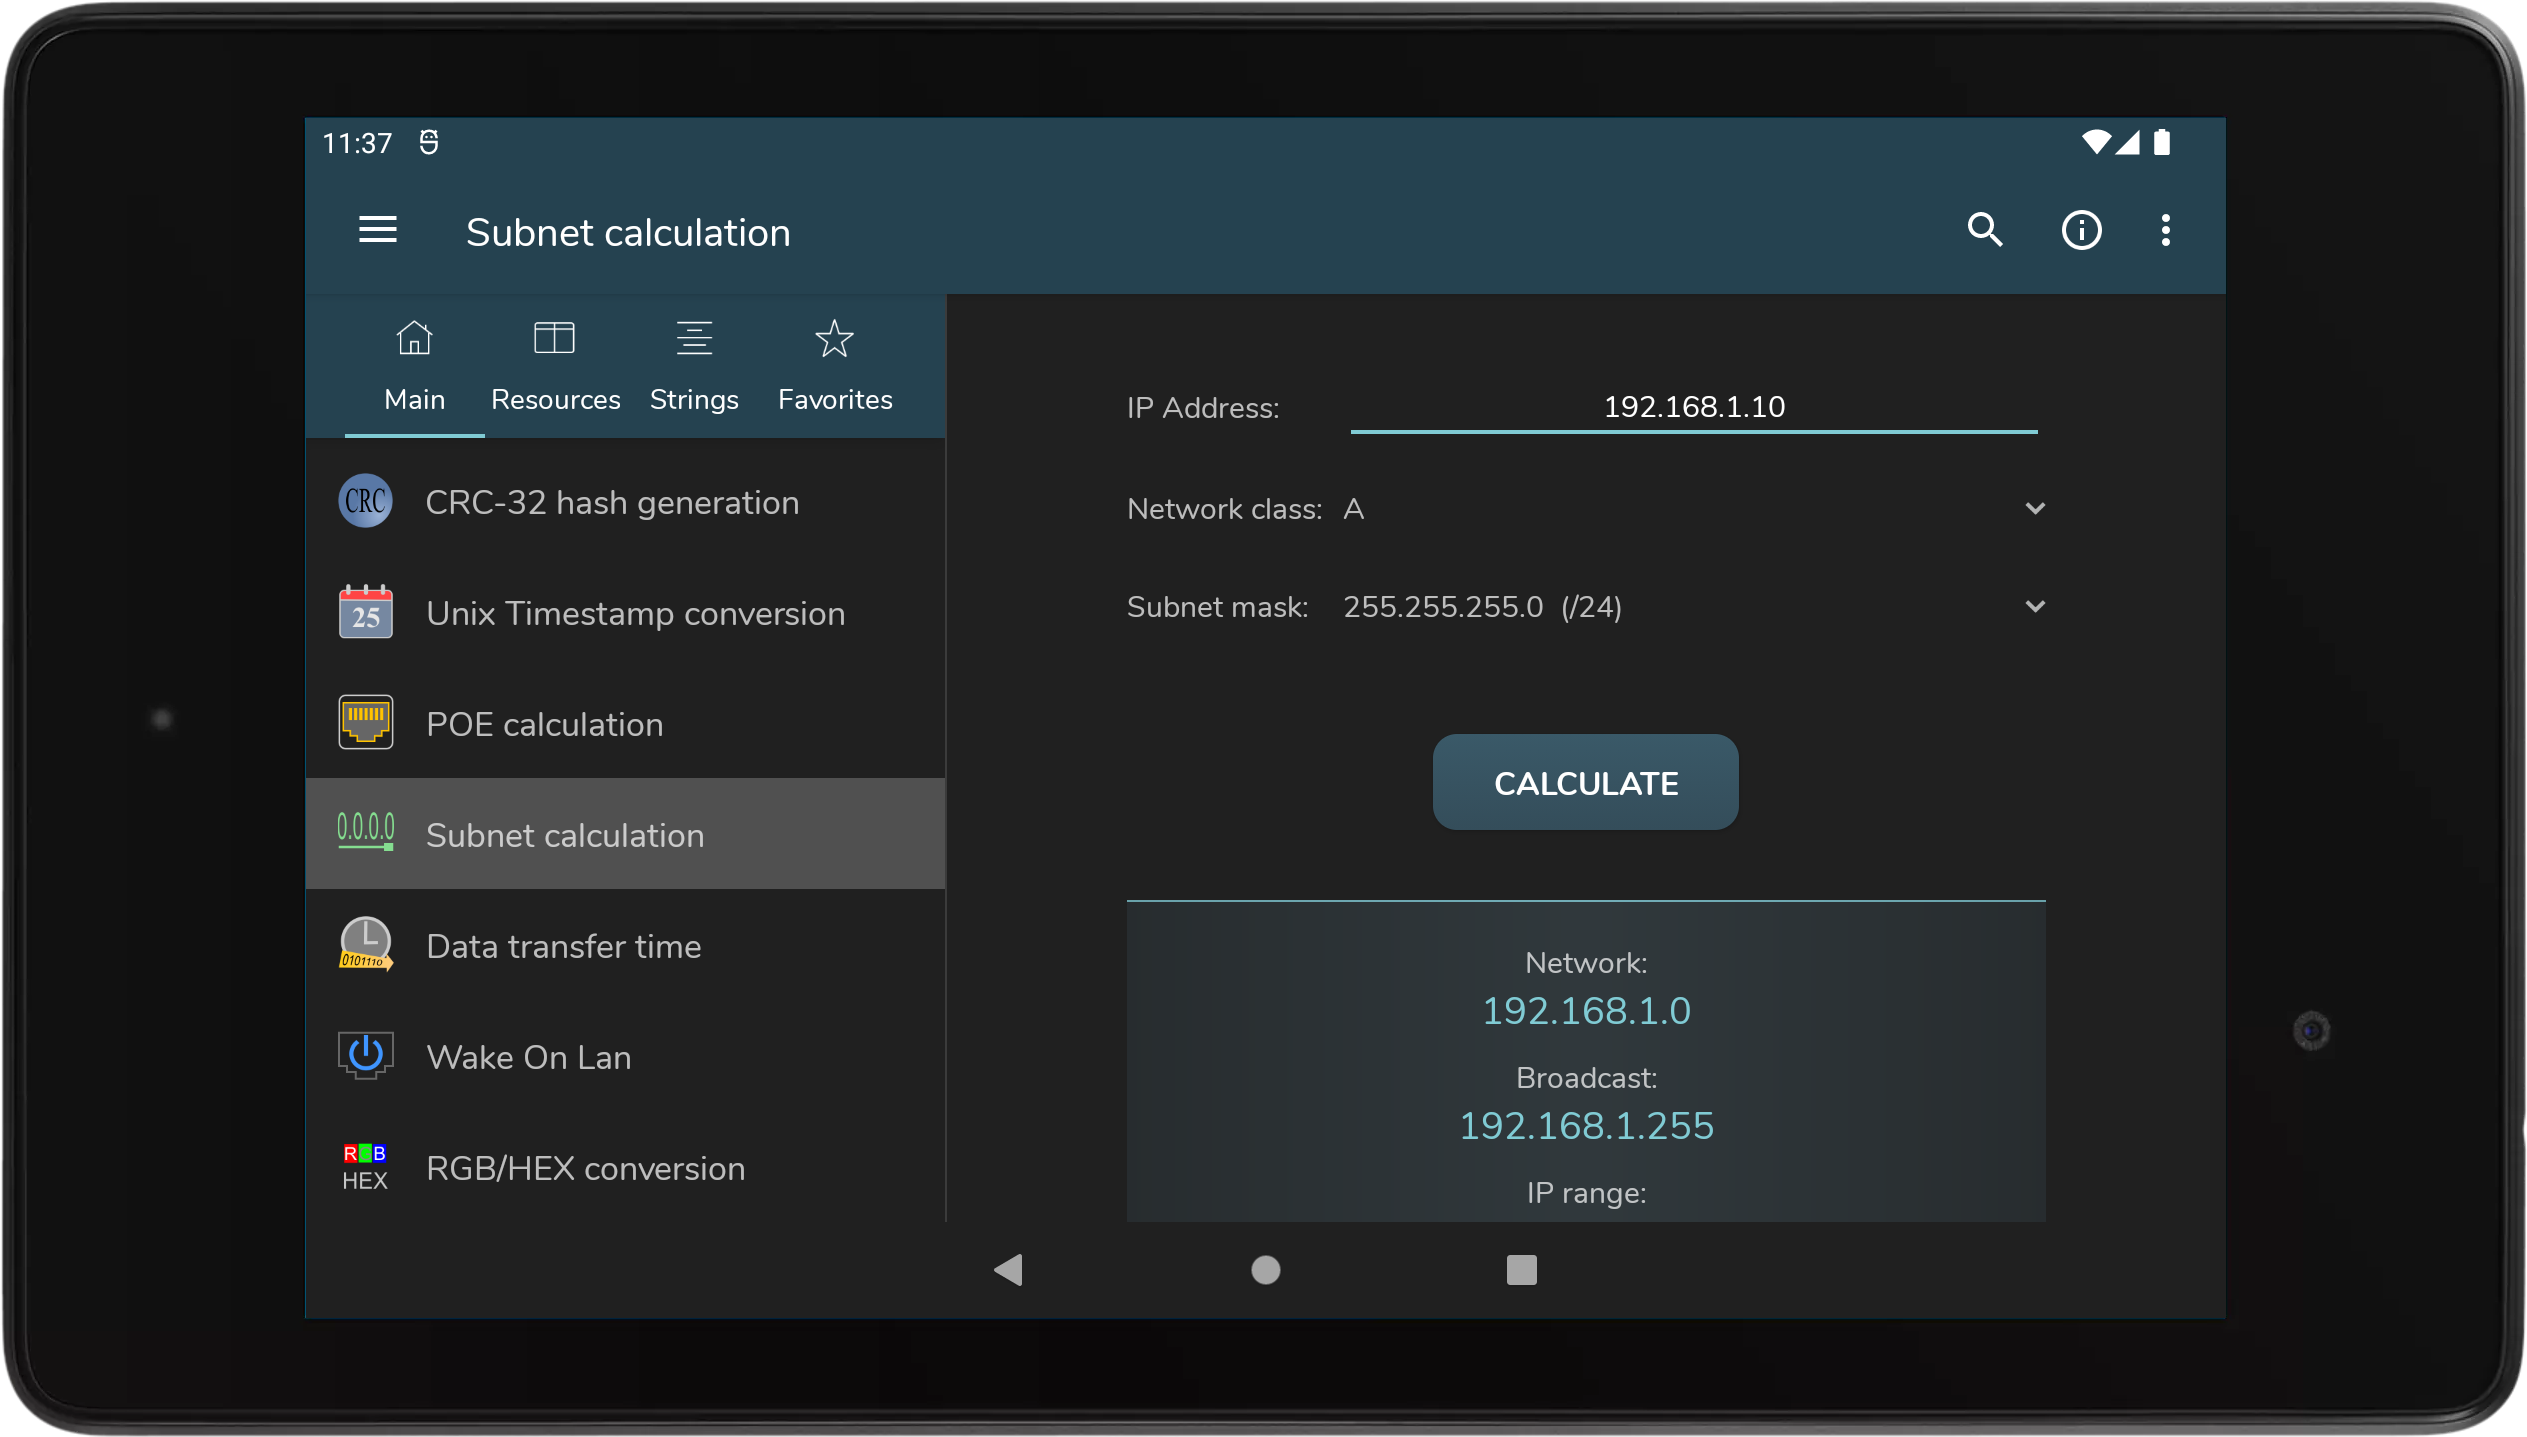Open POE calculation tool

625,724
